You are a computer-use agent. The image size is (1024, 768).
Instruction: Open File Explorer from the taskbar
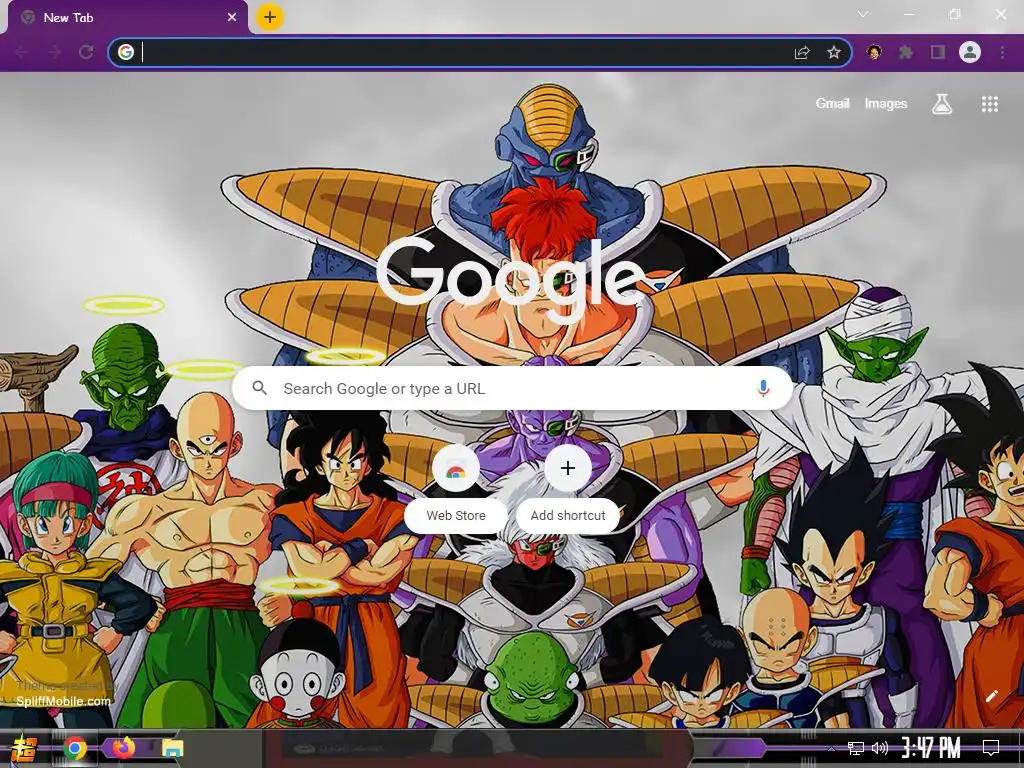[x=172, y=748]
